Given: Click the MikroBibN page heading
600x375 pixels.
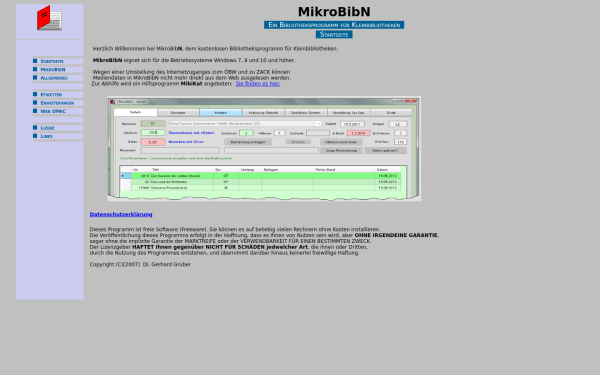Looking at the screenshot, I should pos(334,11).
